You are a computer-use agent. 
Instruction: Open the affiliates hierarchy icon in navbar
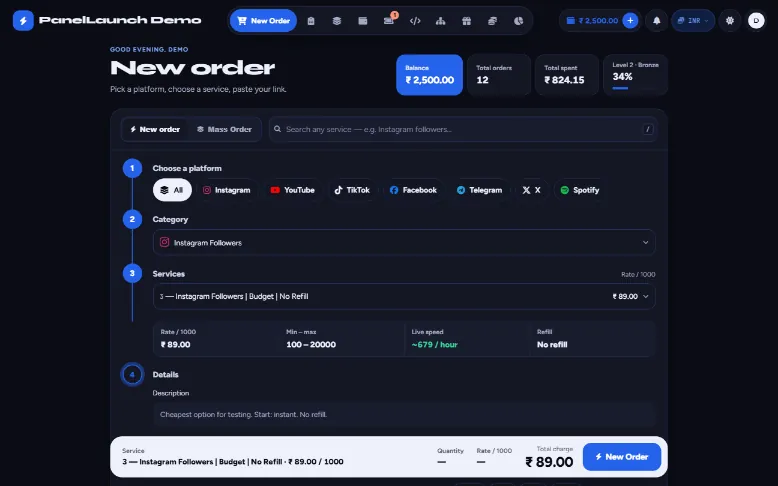[x=441, y=21]
